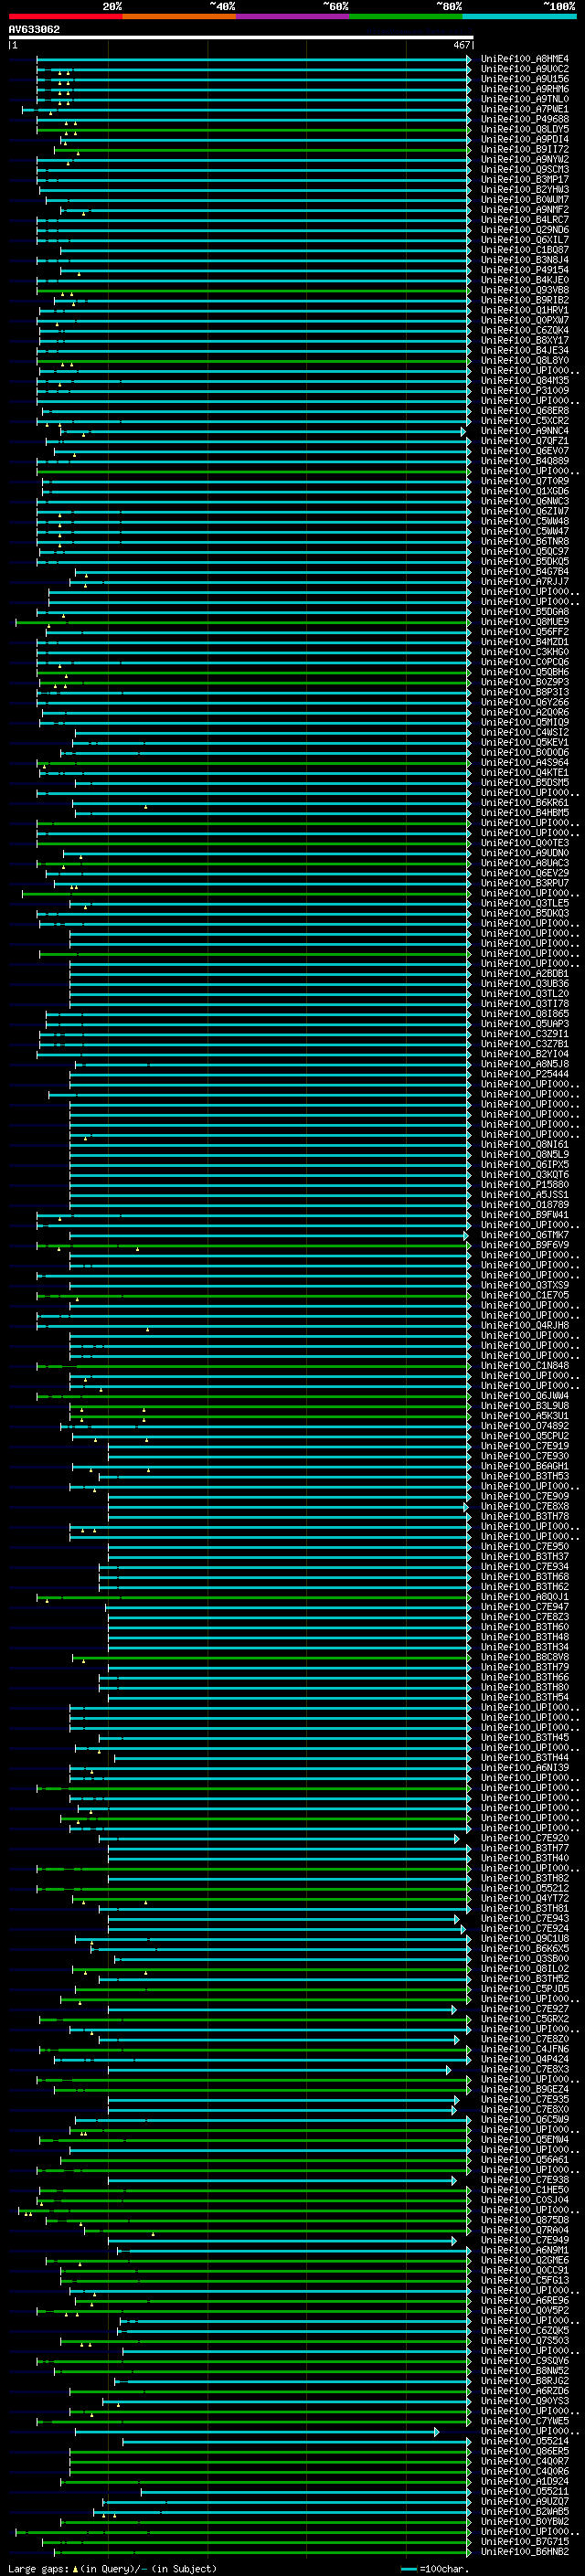Image resolution: width=585 pixels, height=2576 pixels.
Task: Select the last hit UniRef100_B6HNB2
Action: pos(525,2551)
